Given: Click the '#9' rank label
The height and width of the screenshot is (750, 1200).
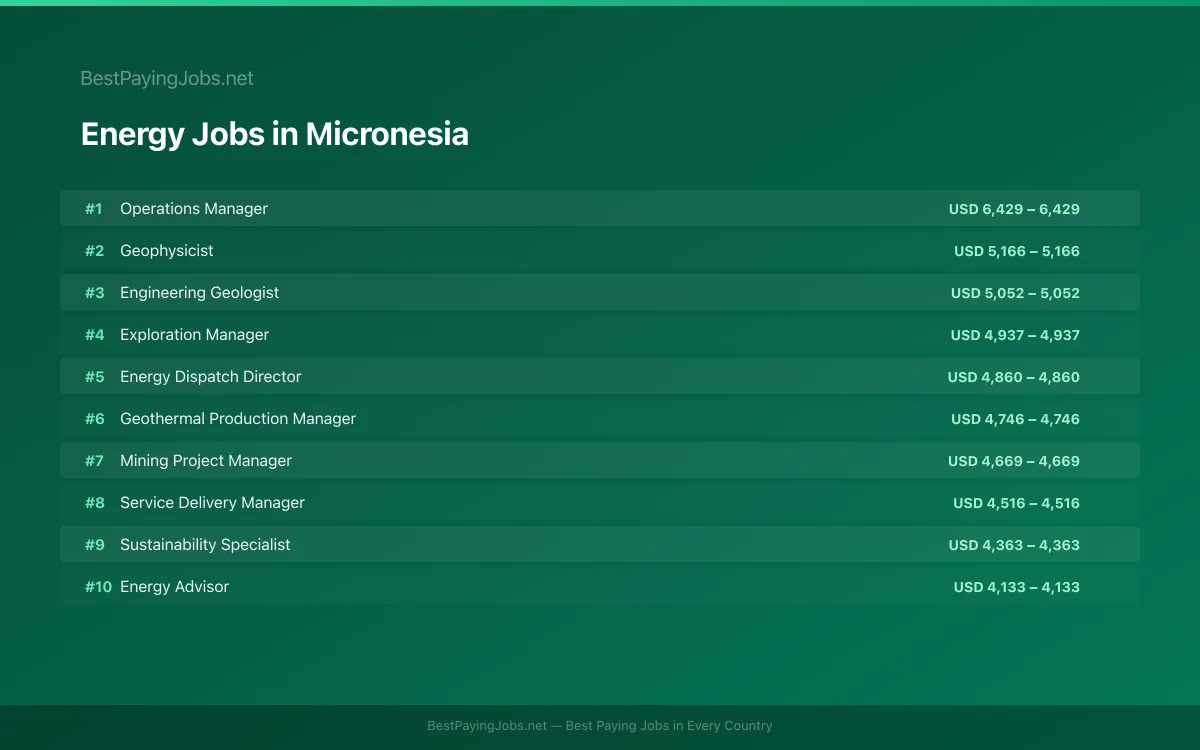Looking at the screenshot, I should (x=94, y=545).
